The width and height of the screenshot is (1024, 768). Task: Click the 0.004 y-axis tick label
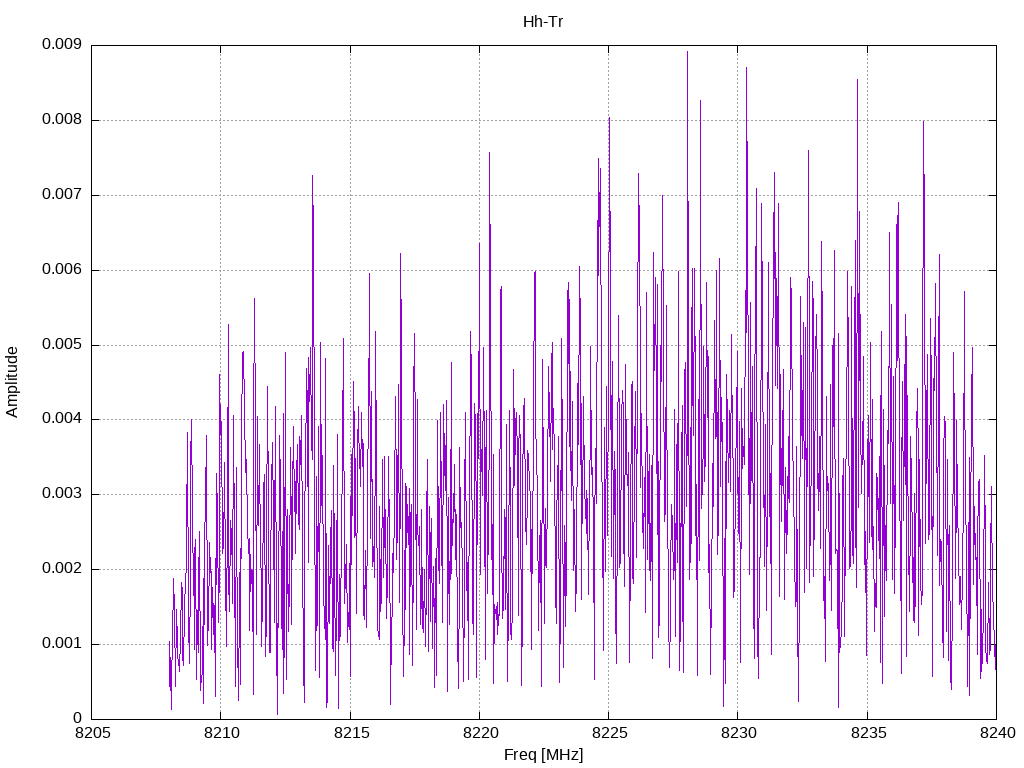coord(62,419)
